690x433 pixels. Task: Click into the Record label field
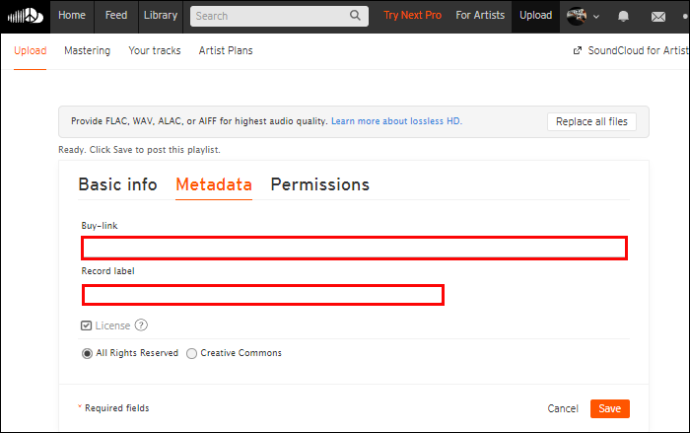(263, 295)
